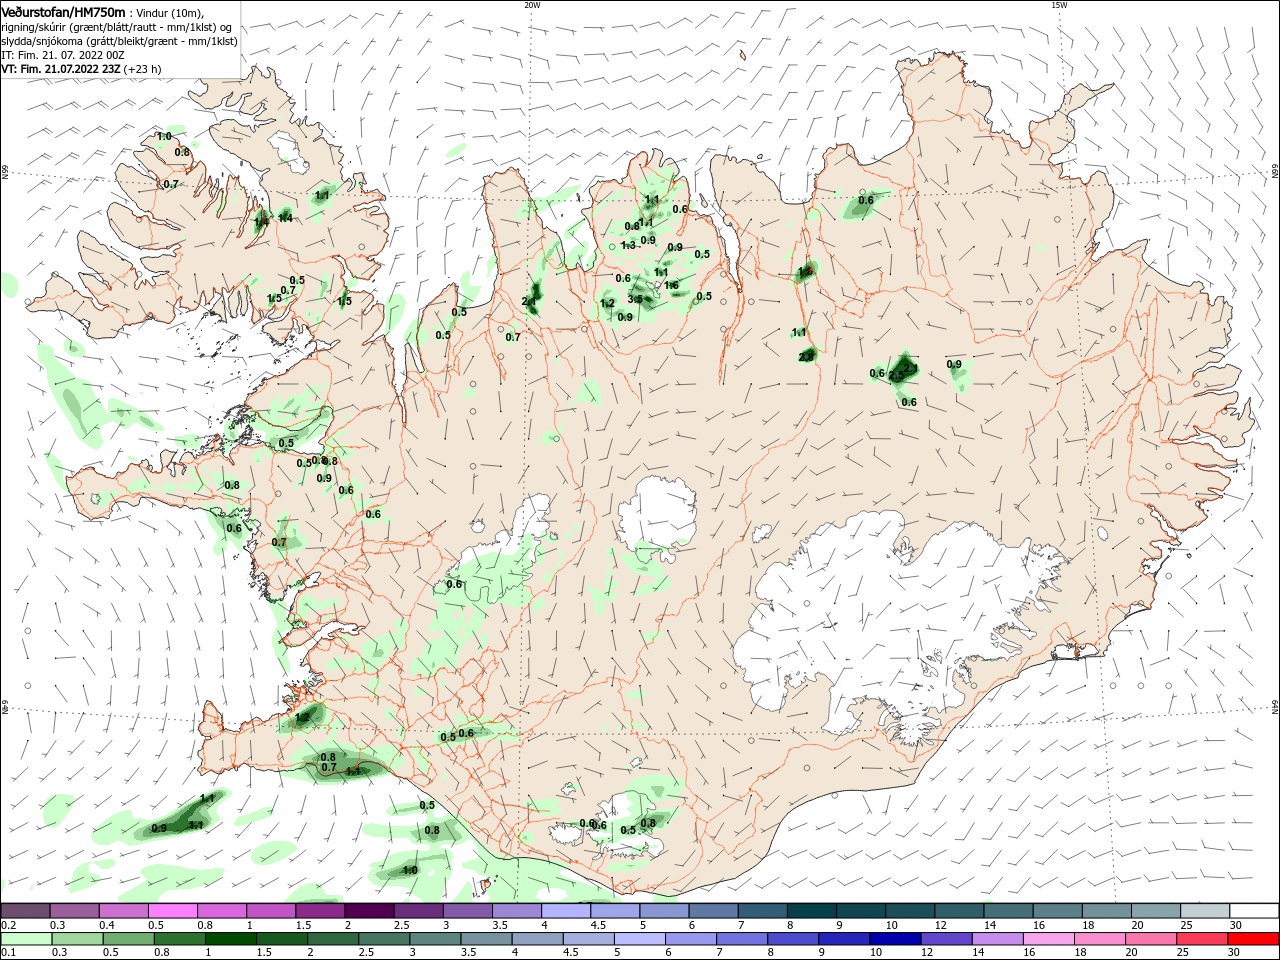Pick the very dark purple snow scale swatch at 2
The height and width of the screenshot is (960, 1280).
[x=368, y=911]
